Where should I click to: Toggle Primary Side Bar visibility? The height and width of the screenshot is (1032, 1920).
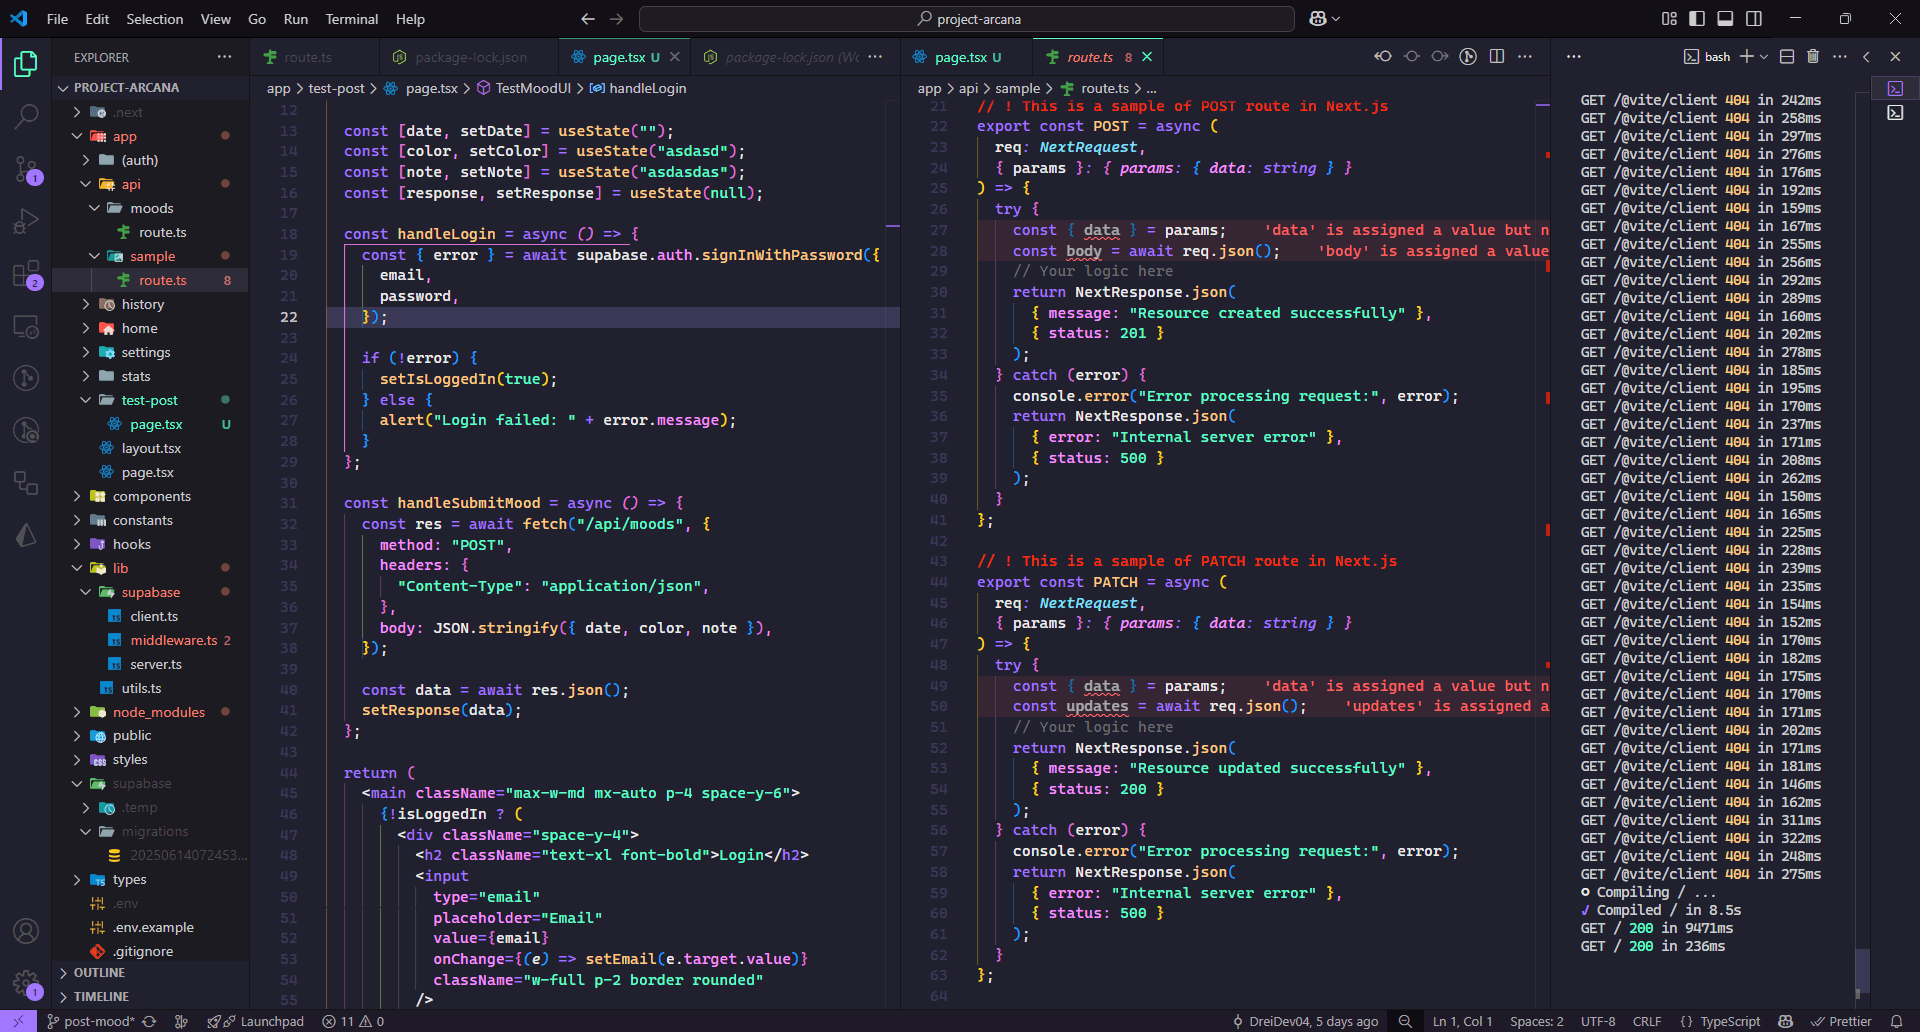coord(1697,19)
